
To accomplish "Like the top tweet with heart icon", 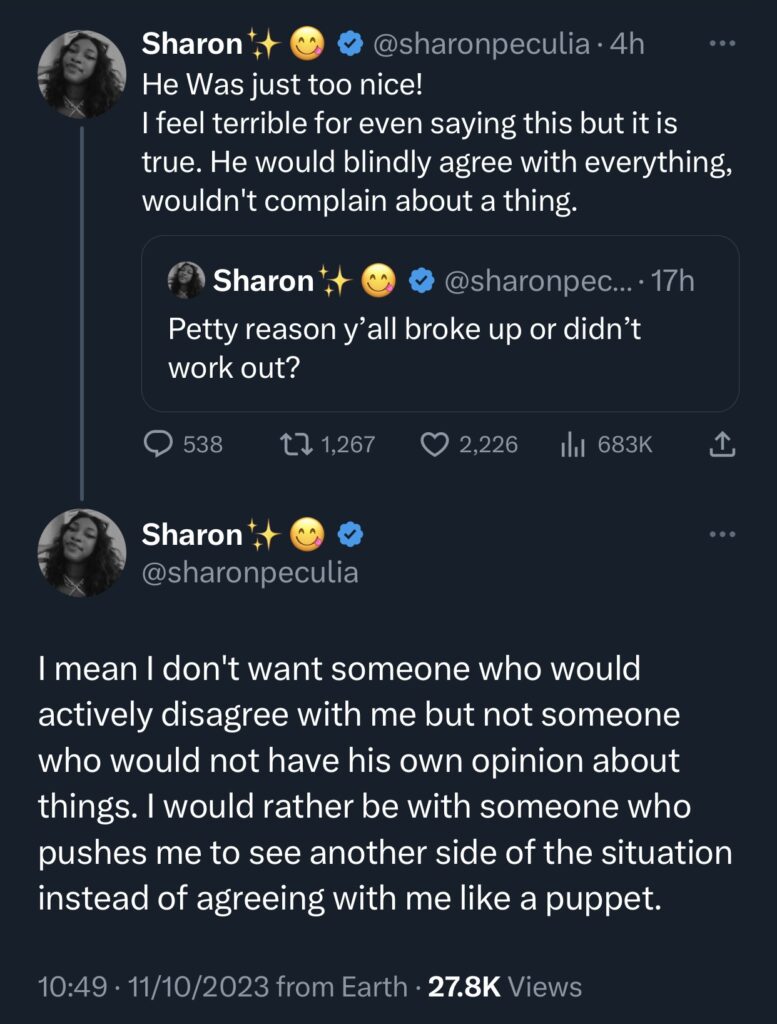I will (x=433, y=444).
